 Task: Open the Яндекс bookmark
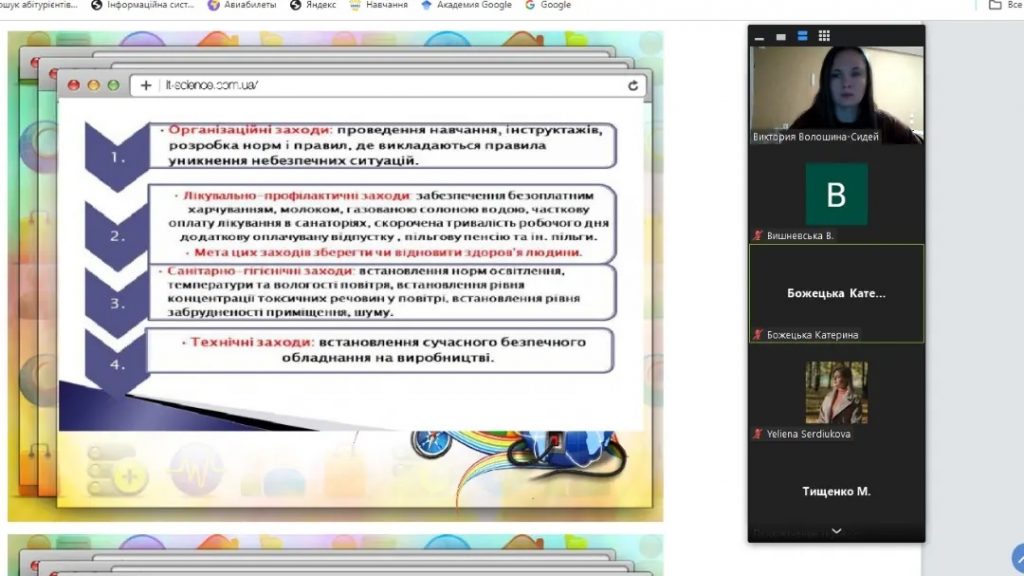312,5
